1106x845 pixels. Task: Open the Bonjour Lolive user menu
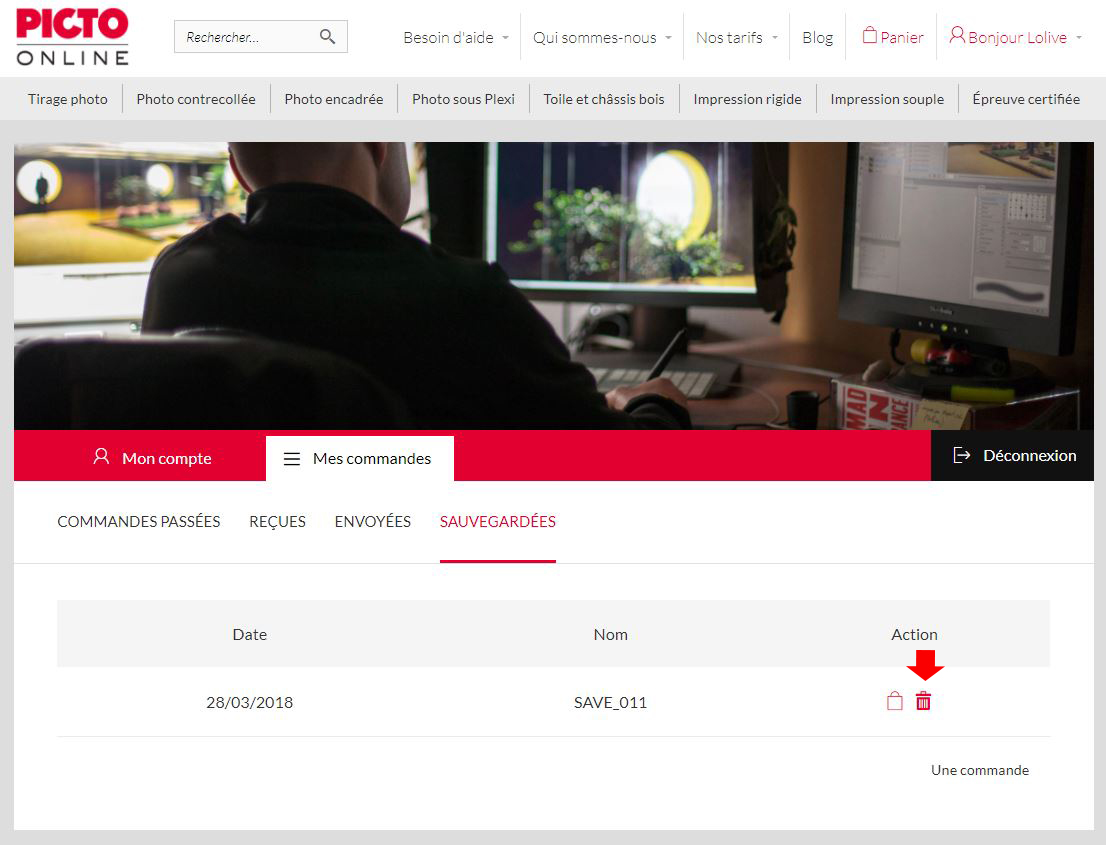click(x=1015, y=37)
